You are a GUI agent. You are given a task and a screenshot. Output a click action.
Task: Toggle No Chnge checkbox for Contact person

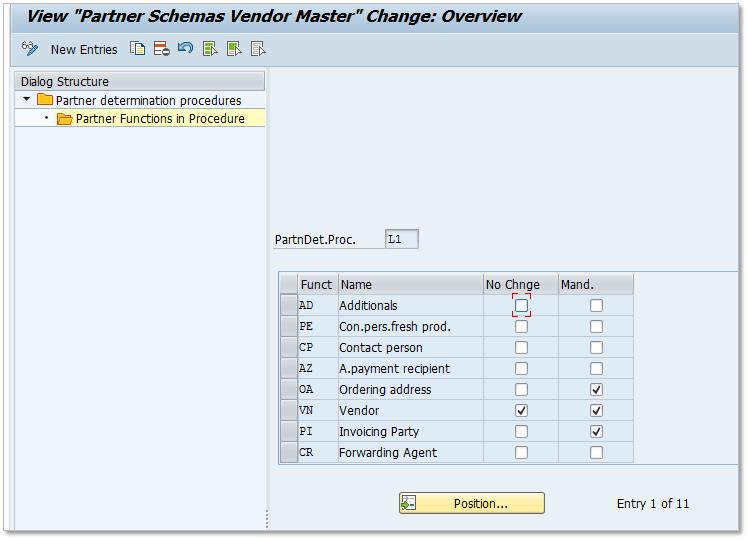point(521,347)
